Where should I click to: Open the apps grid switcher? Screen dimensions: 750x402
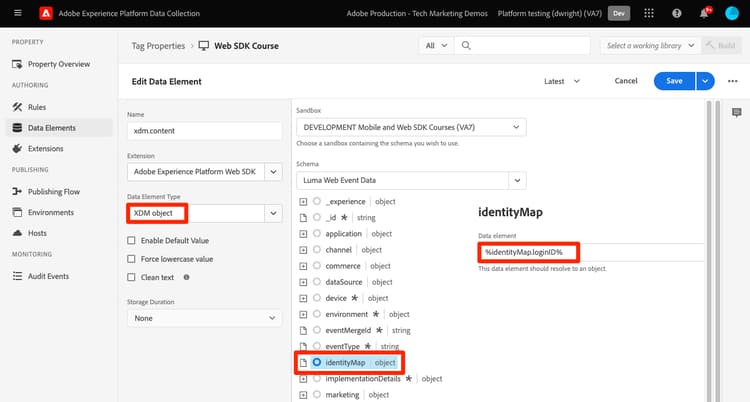click(649, 13)
